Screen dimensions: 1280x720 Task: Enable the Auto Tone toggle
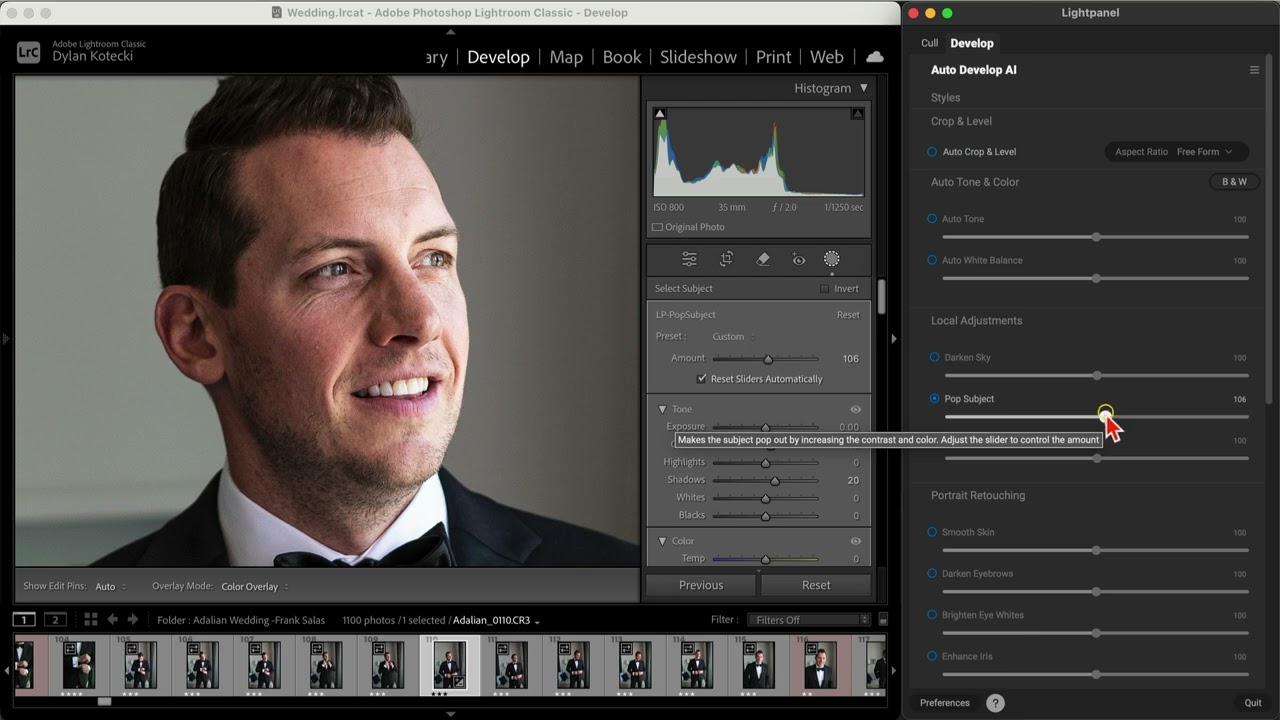click(932, 219)
